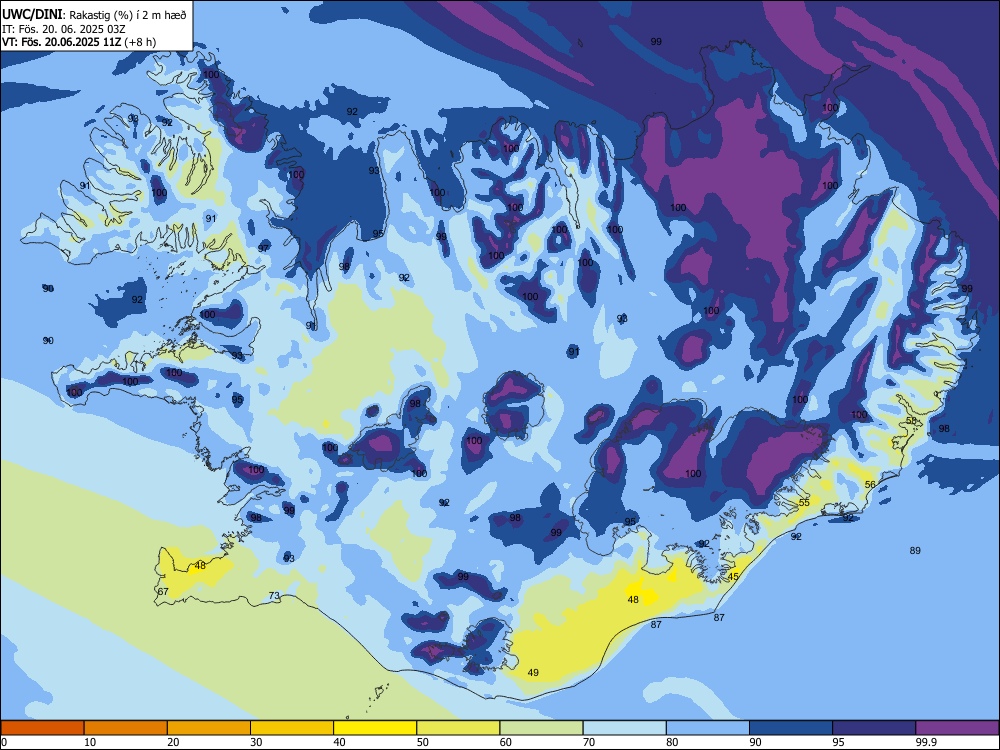The width and height of the screenshot is (1000, 750).
Task: Click the 60–70 light green legend swatch
Action: 541,728
